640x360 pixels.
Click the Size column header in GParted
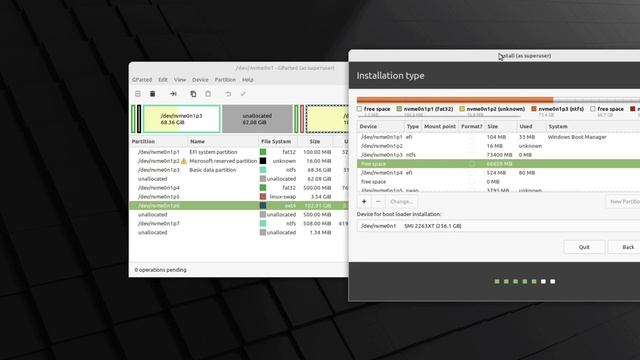pos(315,141)
